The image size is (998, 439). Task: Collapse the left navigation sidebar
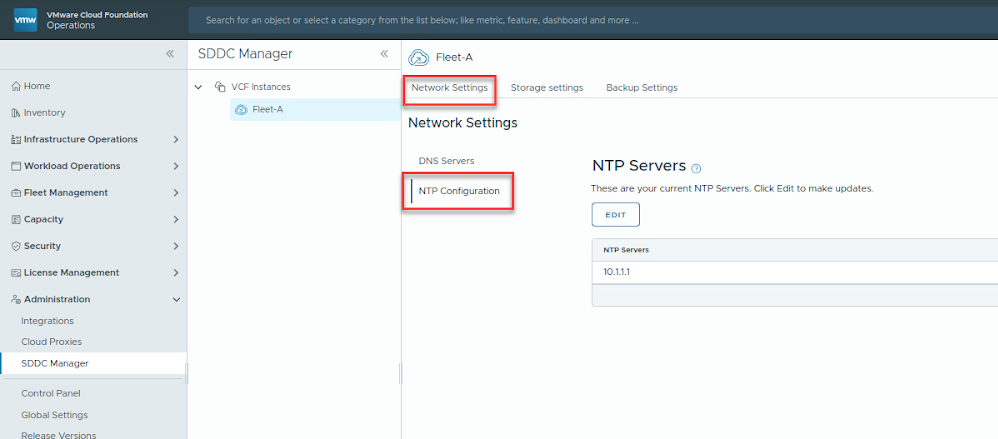[170, 54]
